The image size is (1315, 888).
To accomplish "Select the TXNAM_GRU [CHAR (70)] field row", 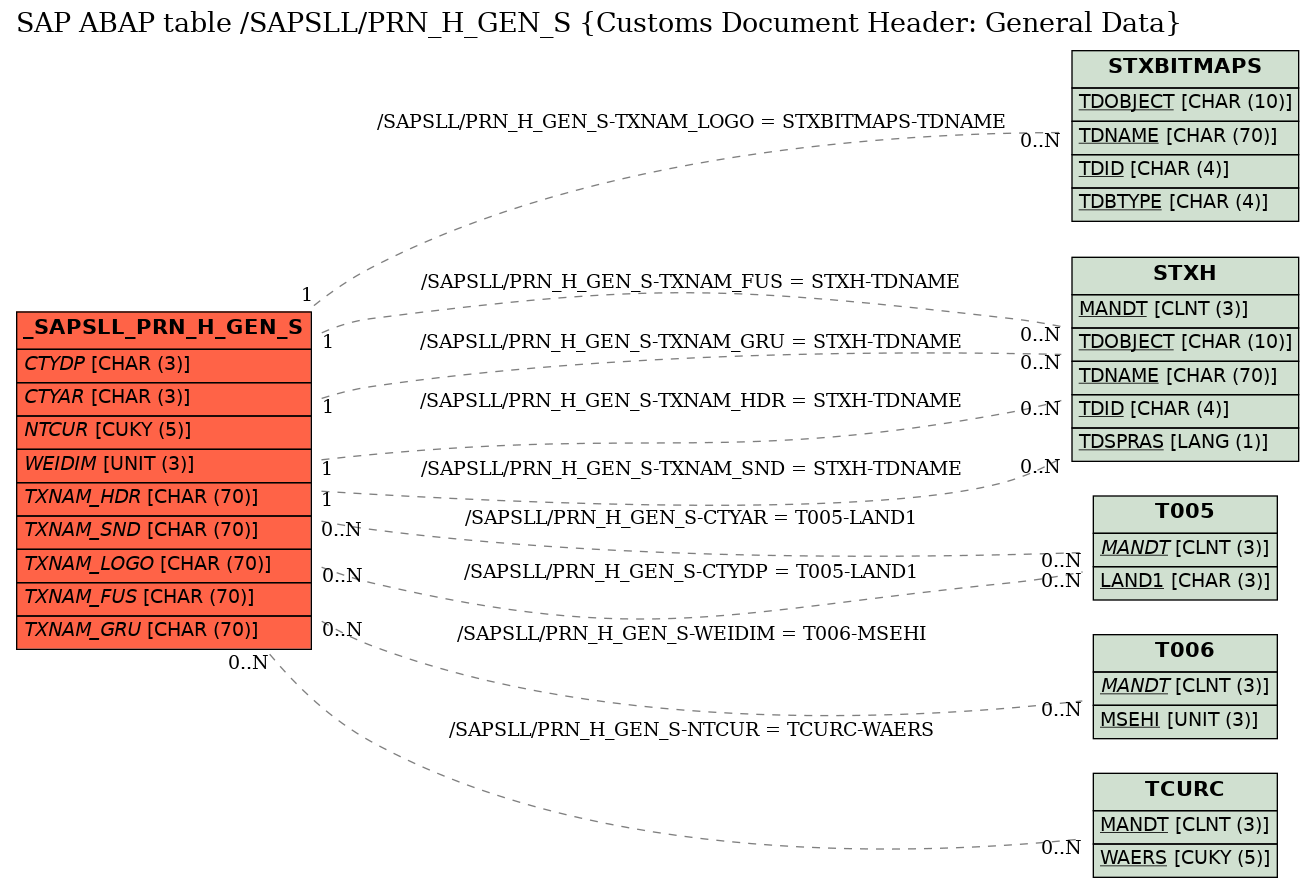I will pyautogui.click(x=164, y=632).
